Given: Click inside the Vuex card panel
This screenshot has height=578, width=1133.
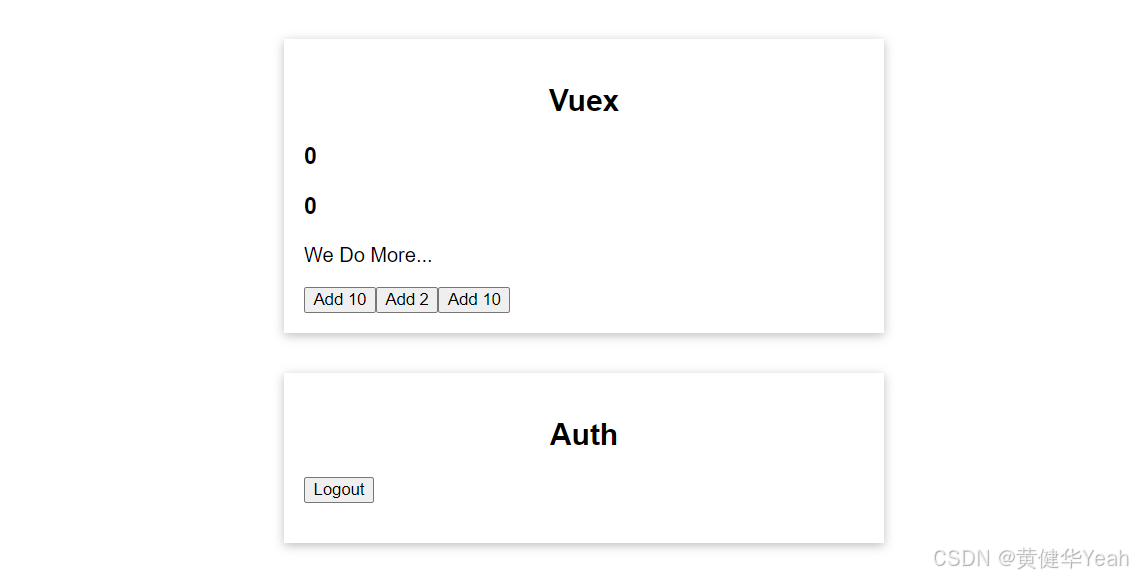Looking at the screenshot, I should [x=700, y=200].
